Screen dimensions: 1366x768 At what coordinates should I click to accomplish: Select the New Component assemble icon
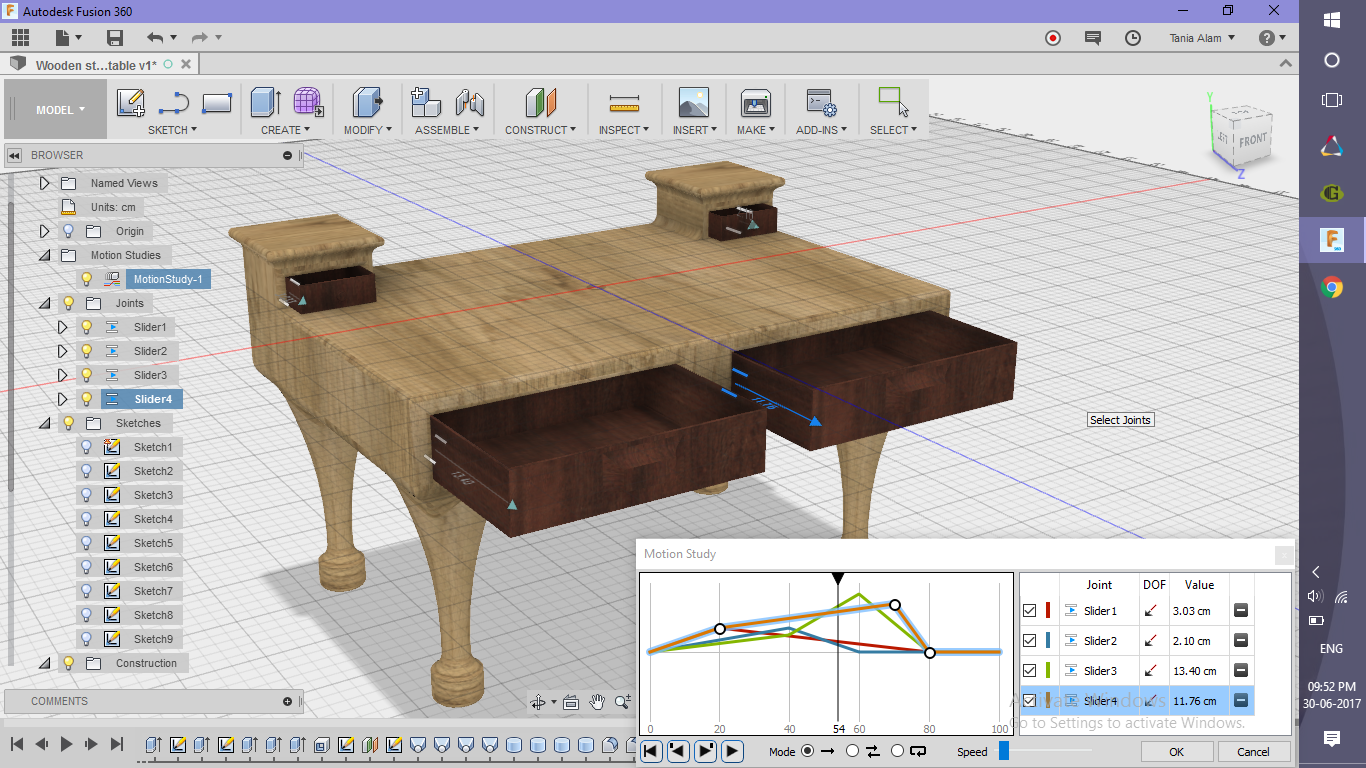[x=426, y=102]
